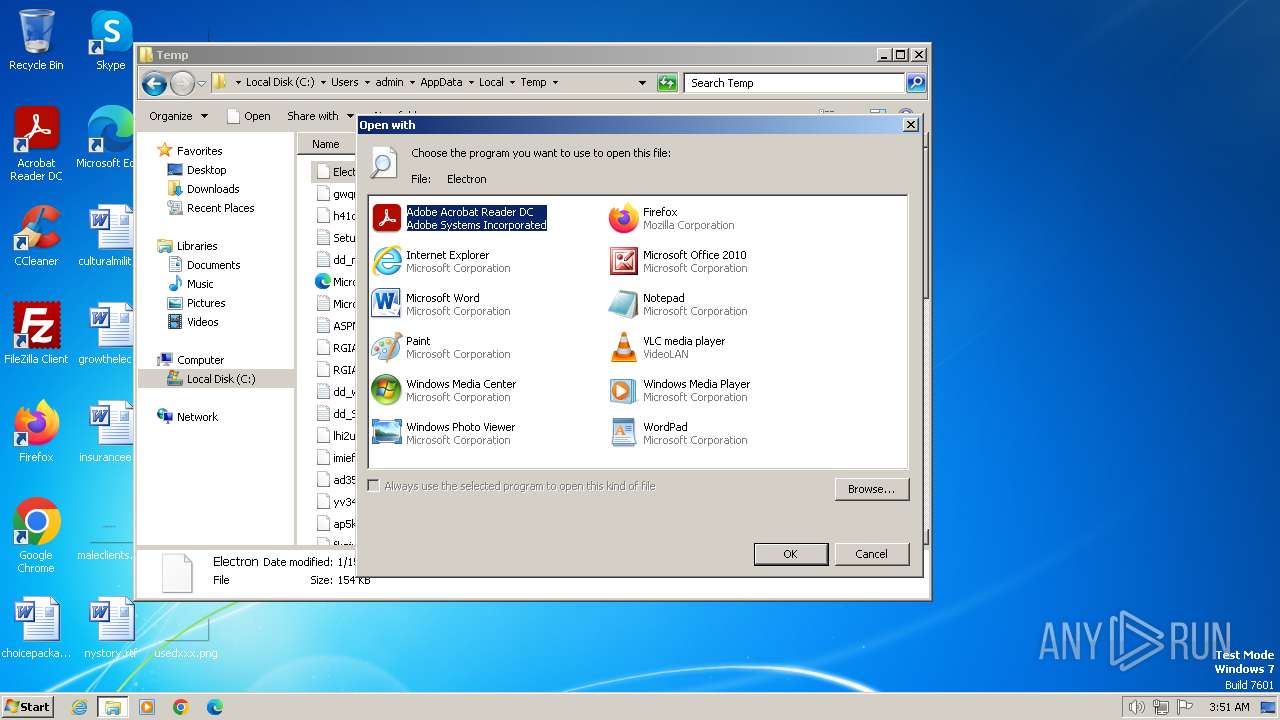
Task: Open FileZilla Client desktop shortcut
Action: [36, 333]
